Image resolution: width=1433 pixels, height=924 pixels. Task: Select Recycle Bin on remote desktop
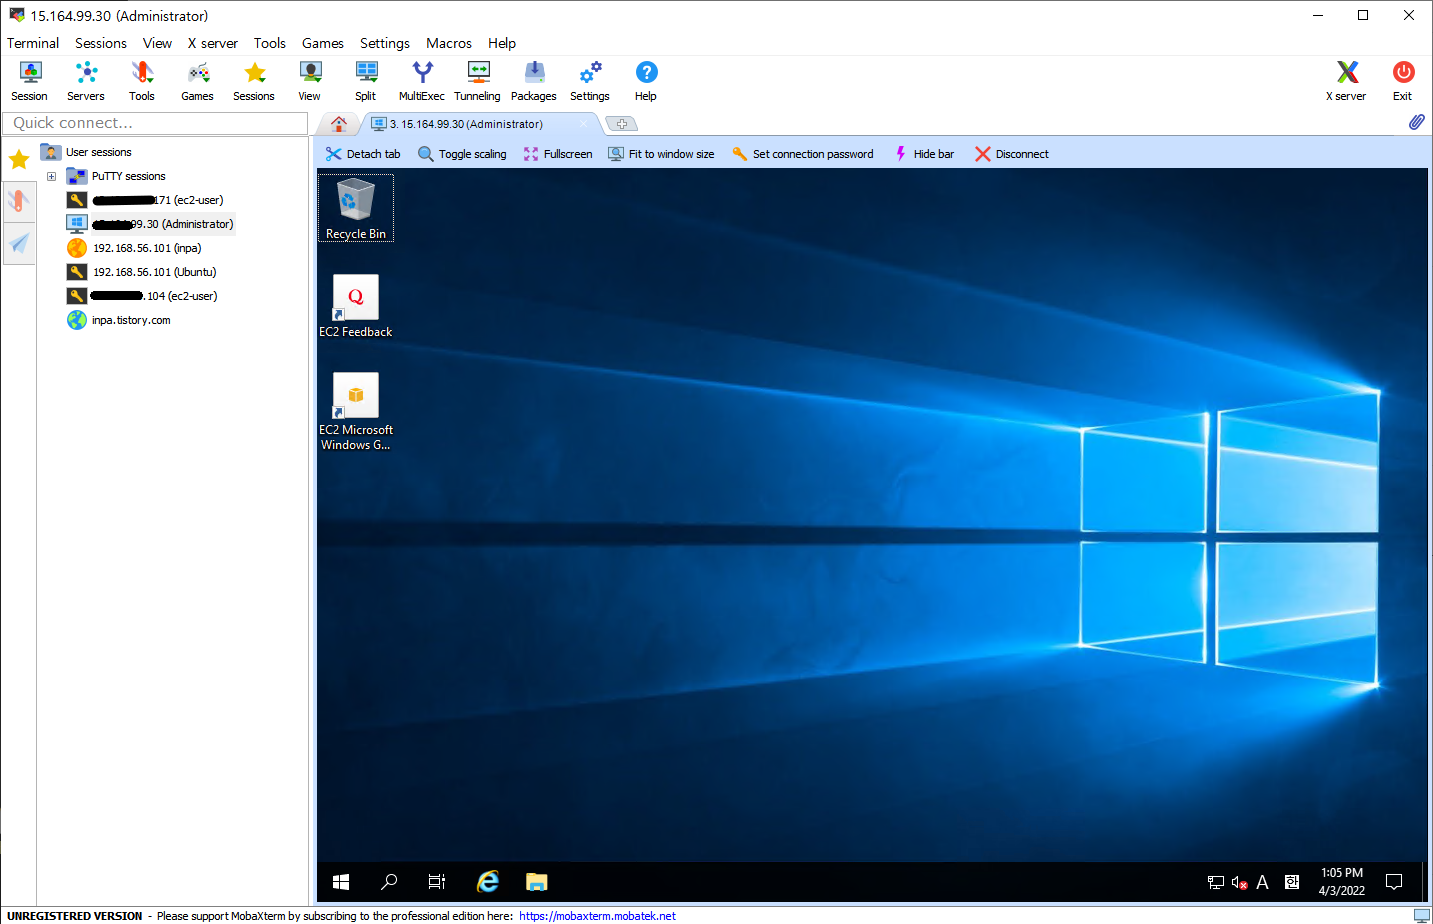point(356,208)
